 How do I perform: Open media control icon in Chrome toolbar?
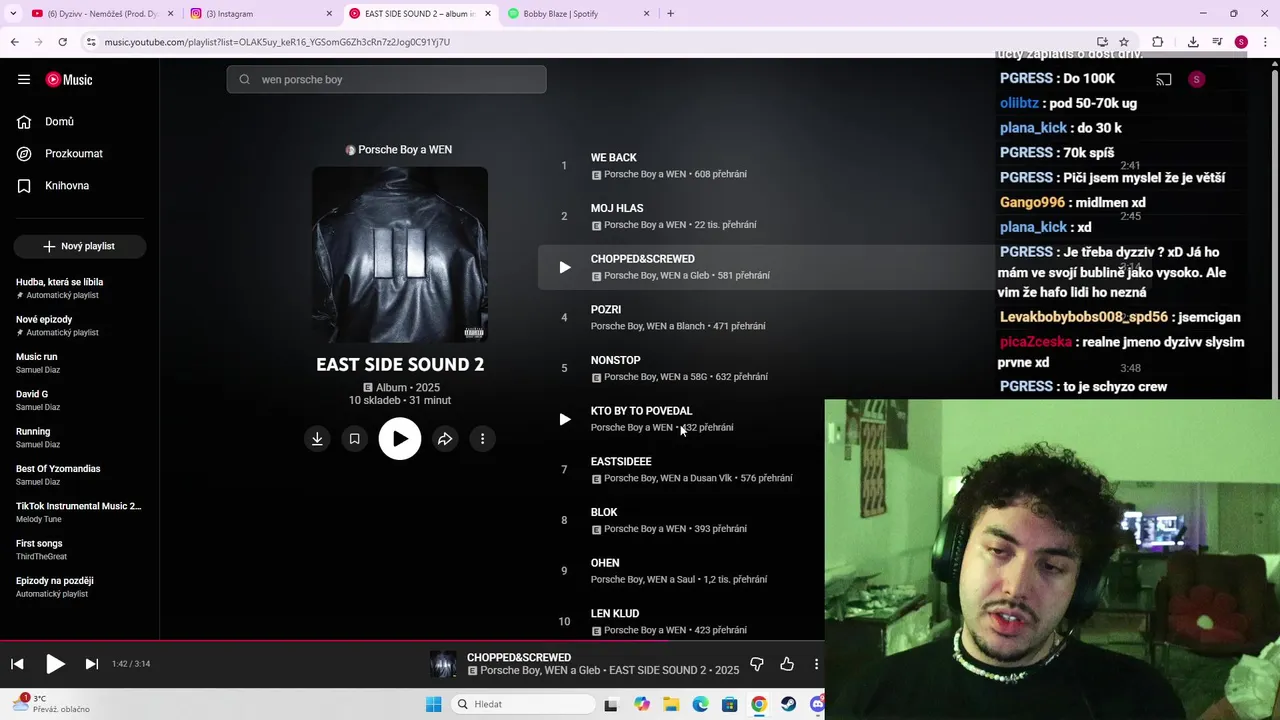coord(1217,42)
